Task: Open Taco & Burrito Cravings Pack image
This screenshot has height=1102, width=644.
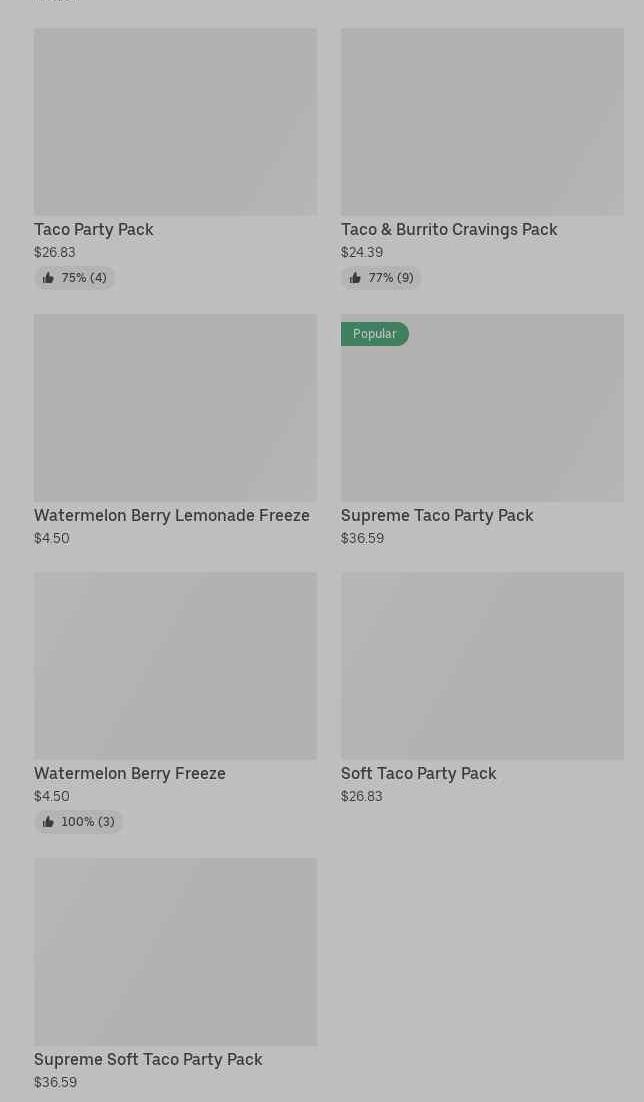Action: coord(482,121)
